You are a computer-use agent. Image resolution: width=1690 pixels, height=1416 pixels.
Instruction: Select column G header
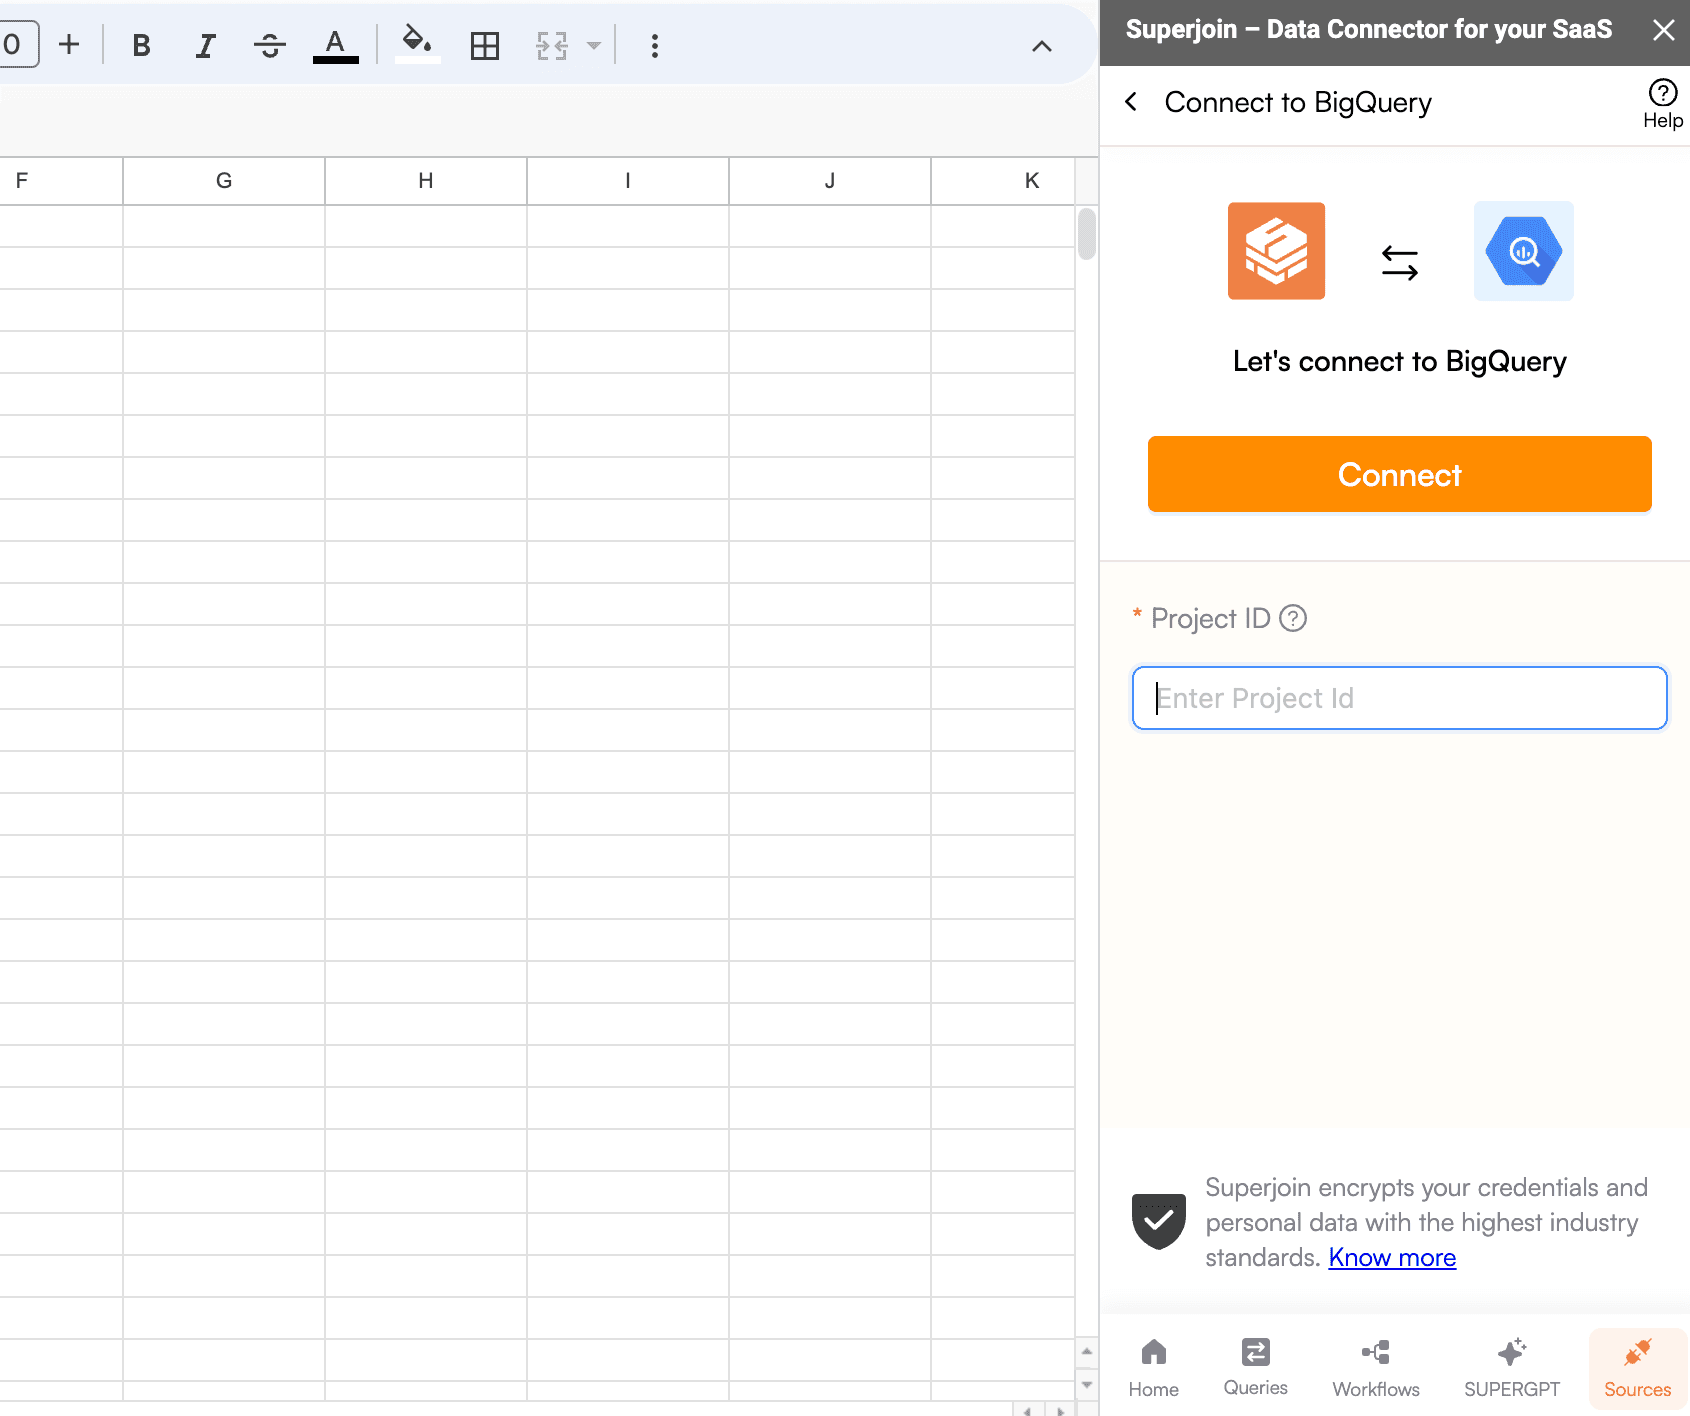(224, 181)
